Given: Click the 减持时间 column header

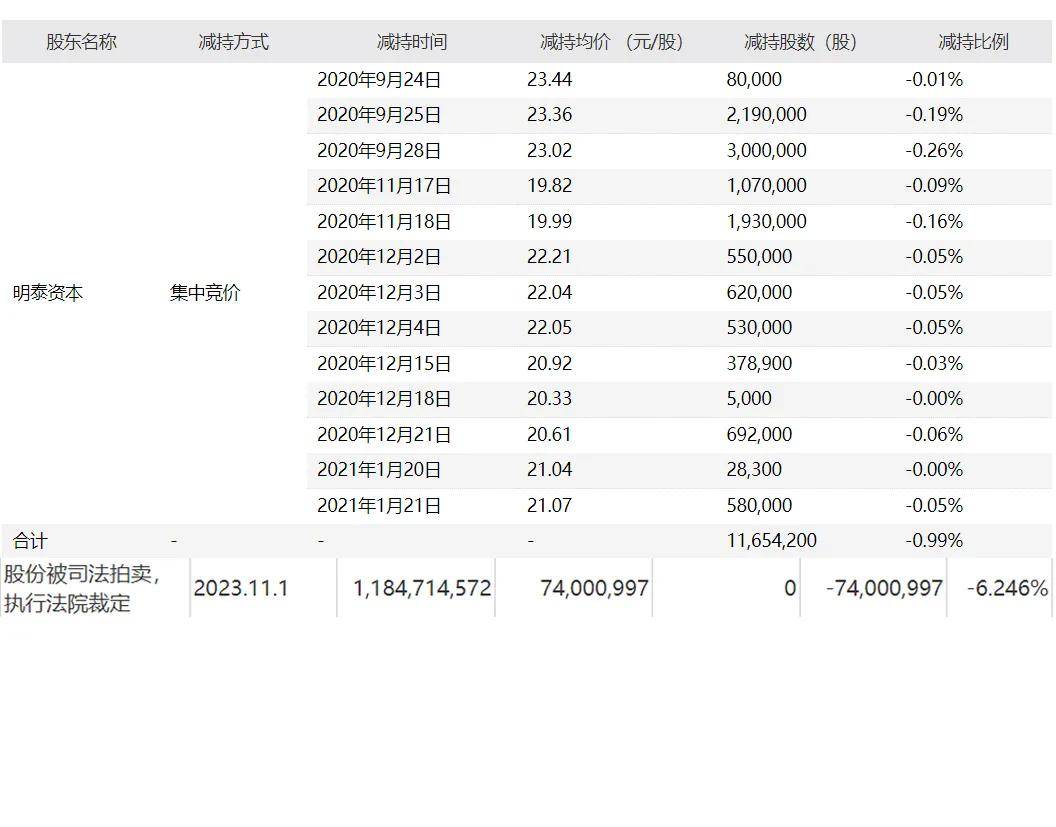Looking at the screenshot, I should (412, 42).
